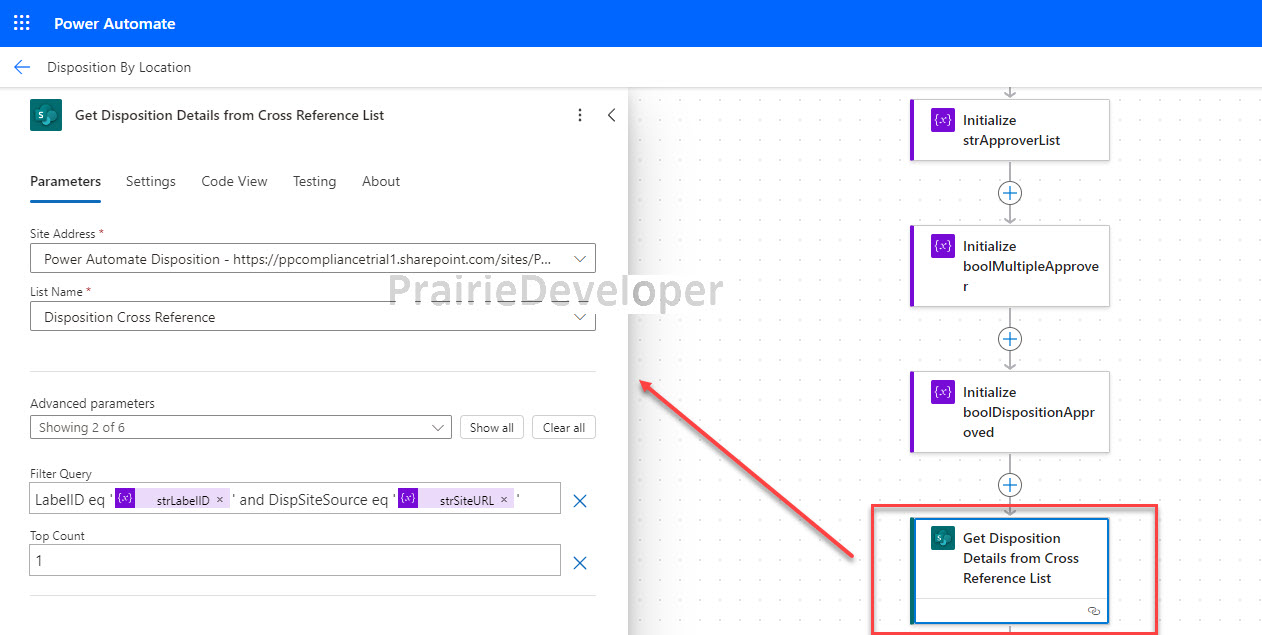Click the connection link icon on the card
Image resolution: width=1262 pixels, height=635 pixels.
1093,610
